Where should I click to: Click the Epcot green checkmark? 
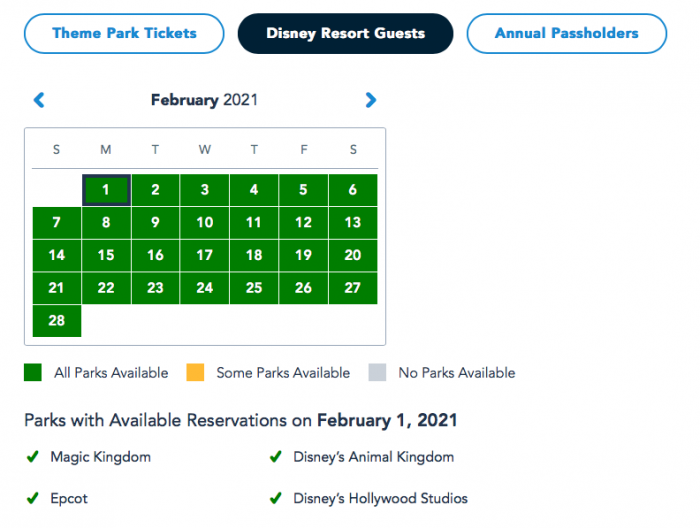coord(33,498)
